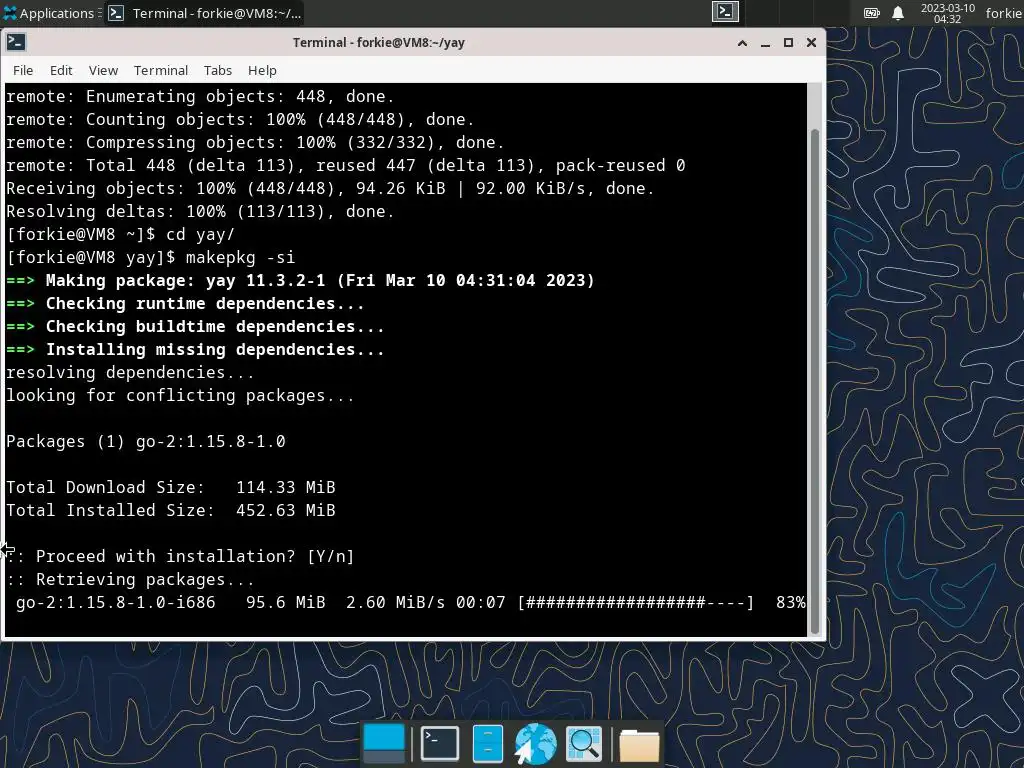This screenshot has height=768, width=1024.
Task: Open Application Finder magnifier icon in dock
Action: 583,743
